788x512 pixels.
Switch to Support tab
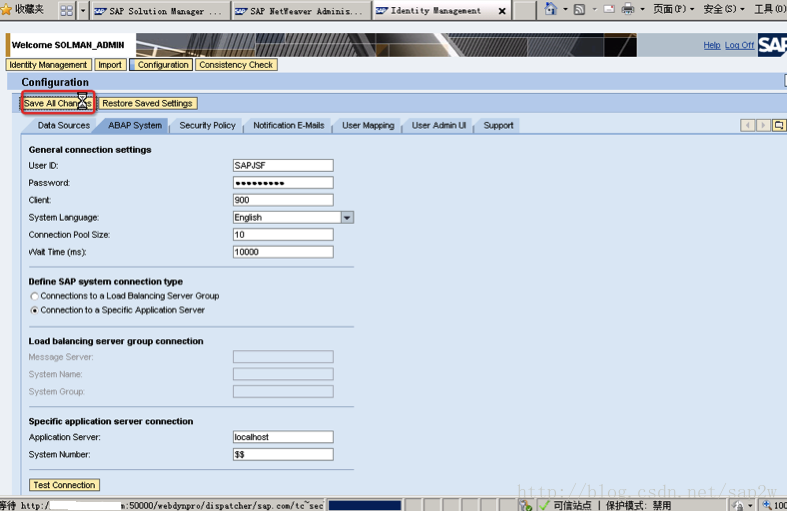pos(498,126)
